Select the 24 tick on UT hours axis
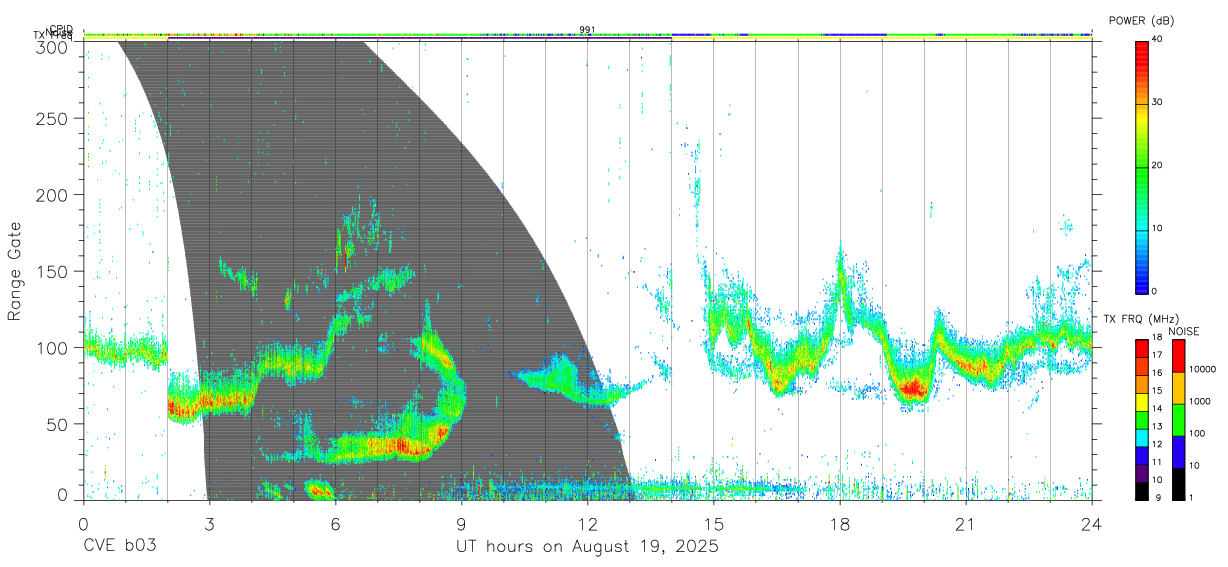 (1092, 524)
